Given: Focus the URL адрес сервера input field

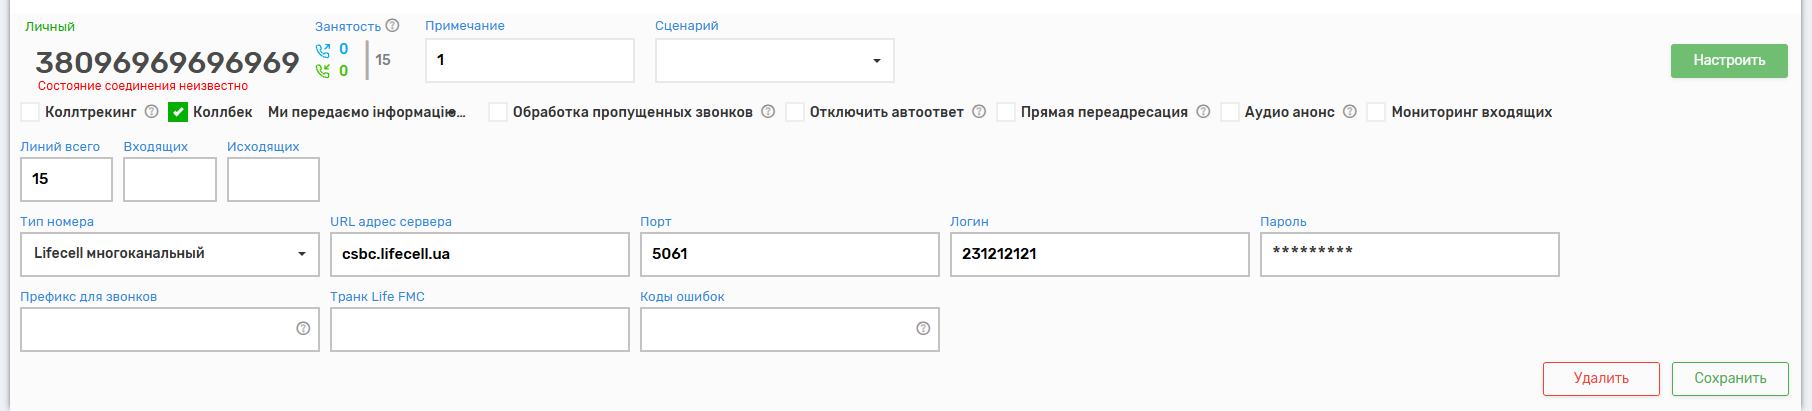Looking at the screenshot, I should (479, 254).
